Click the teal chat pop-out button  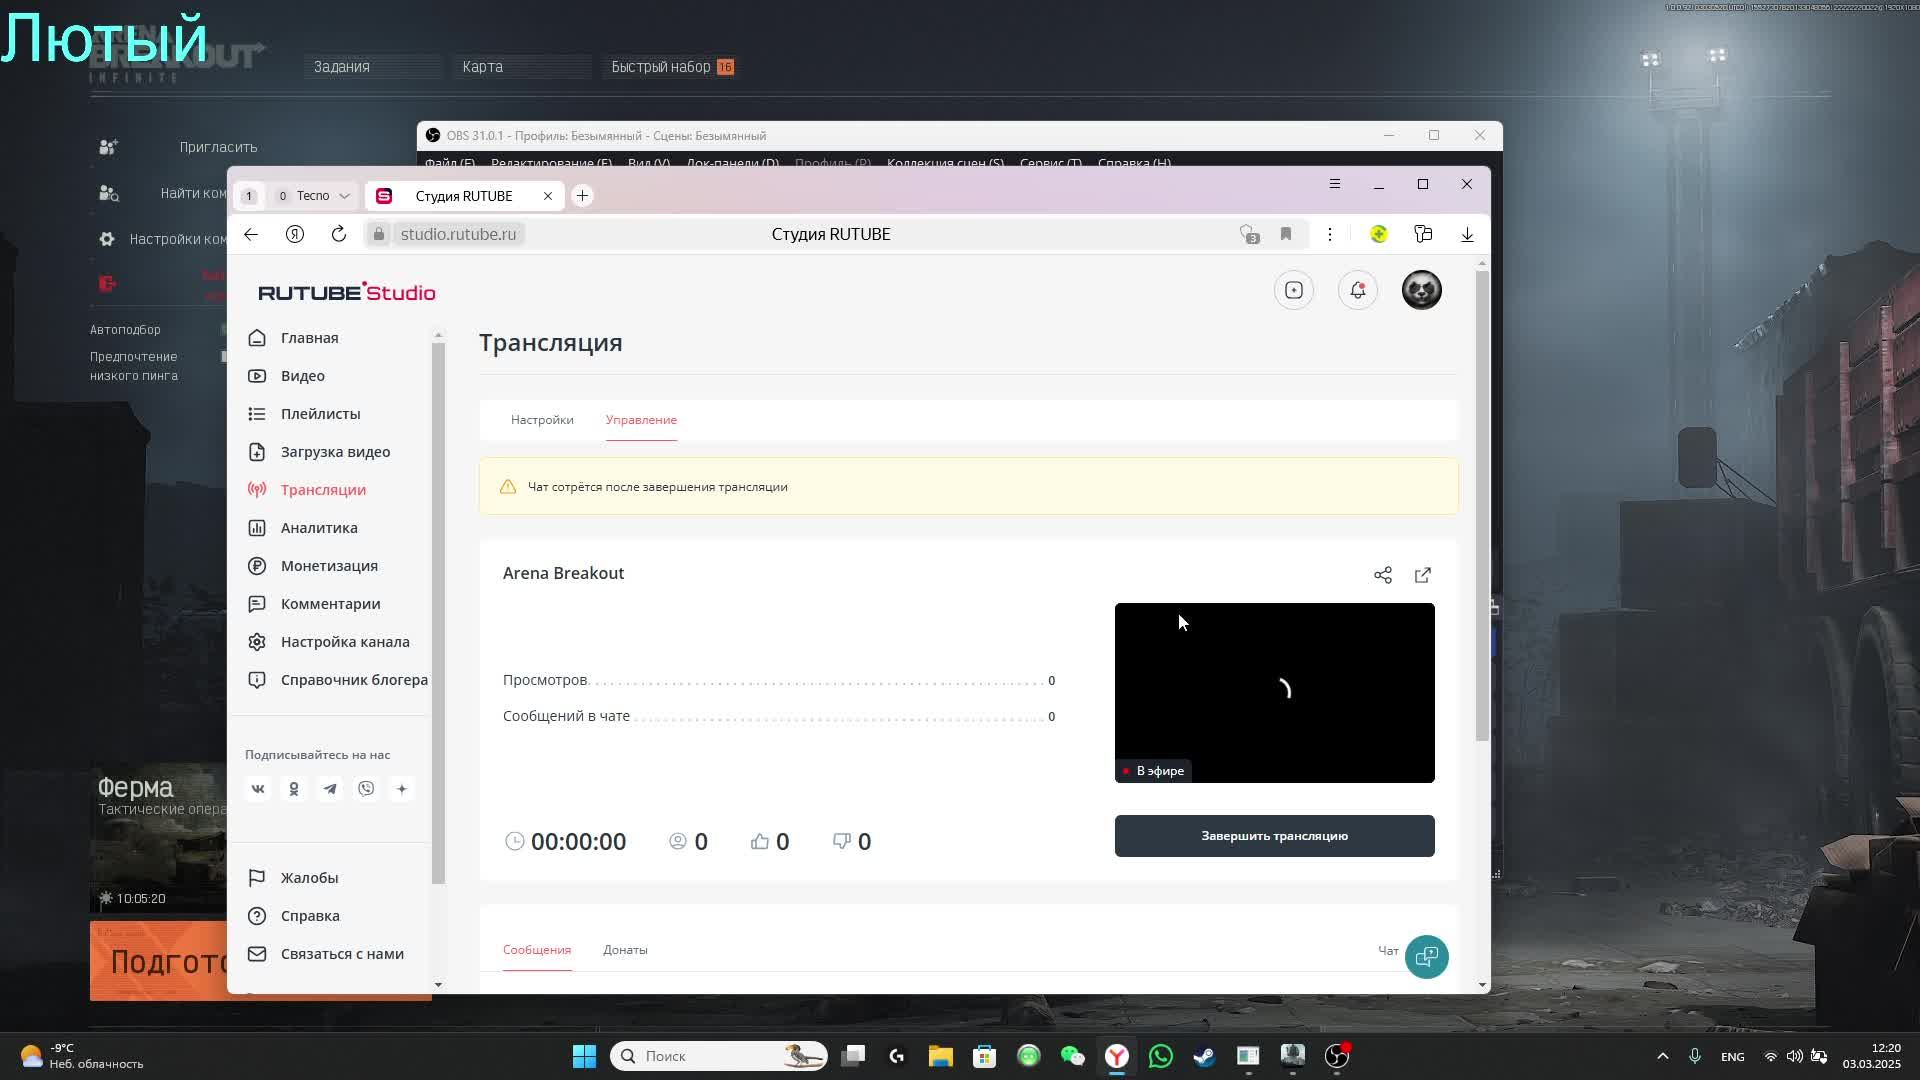click(1426, 956)
